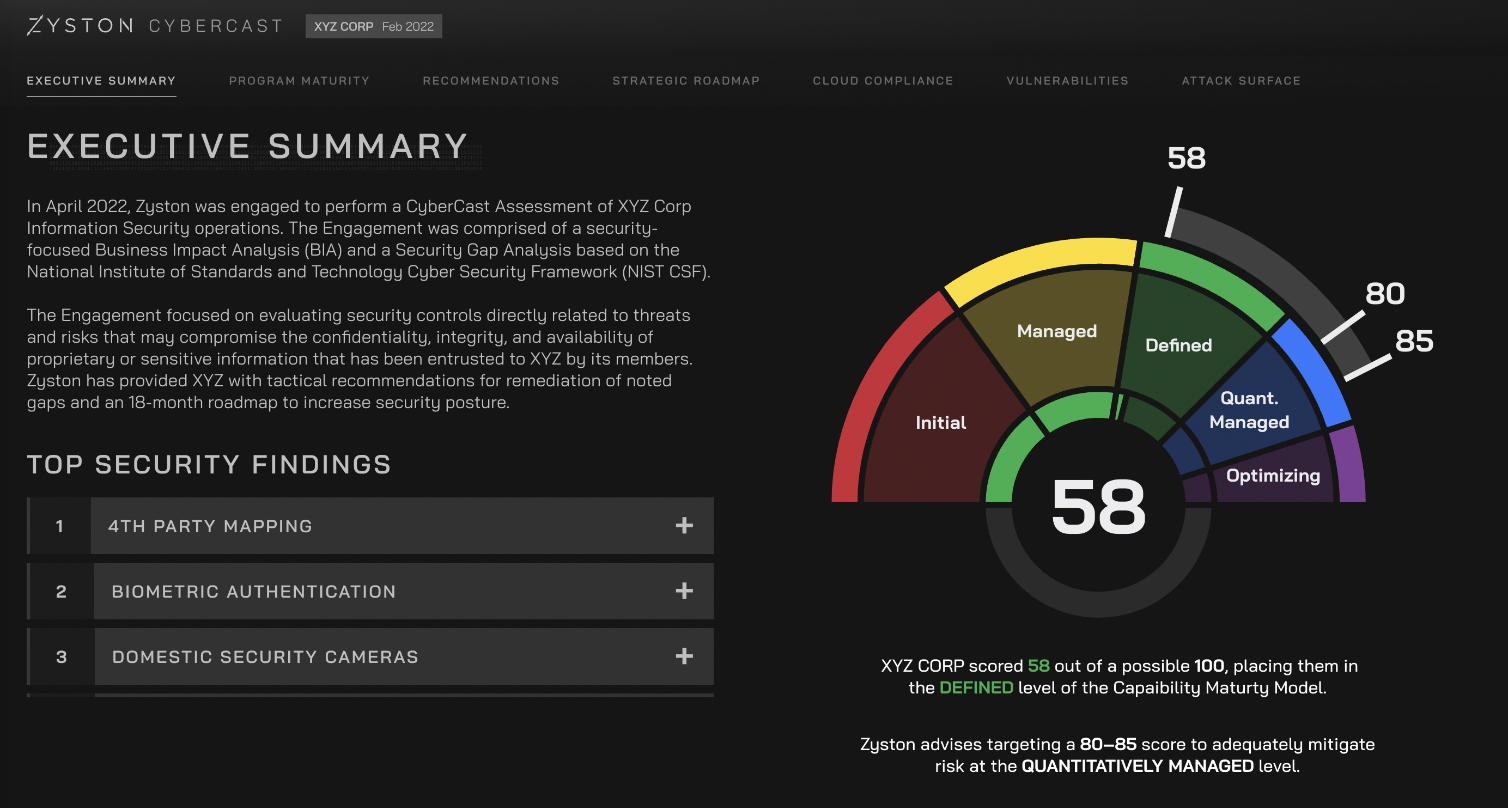Click the XYZ CORP Feb 2022 badge
The height and width of the screenshot is (808, 1508).
tap(373, 26)
